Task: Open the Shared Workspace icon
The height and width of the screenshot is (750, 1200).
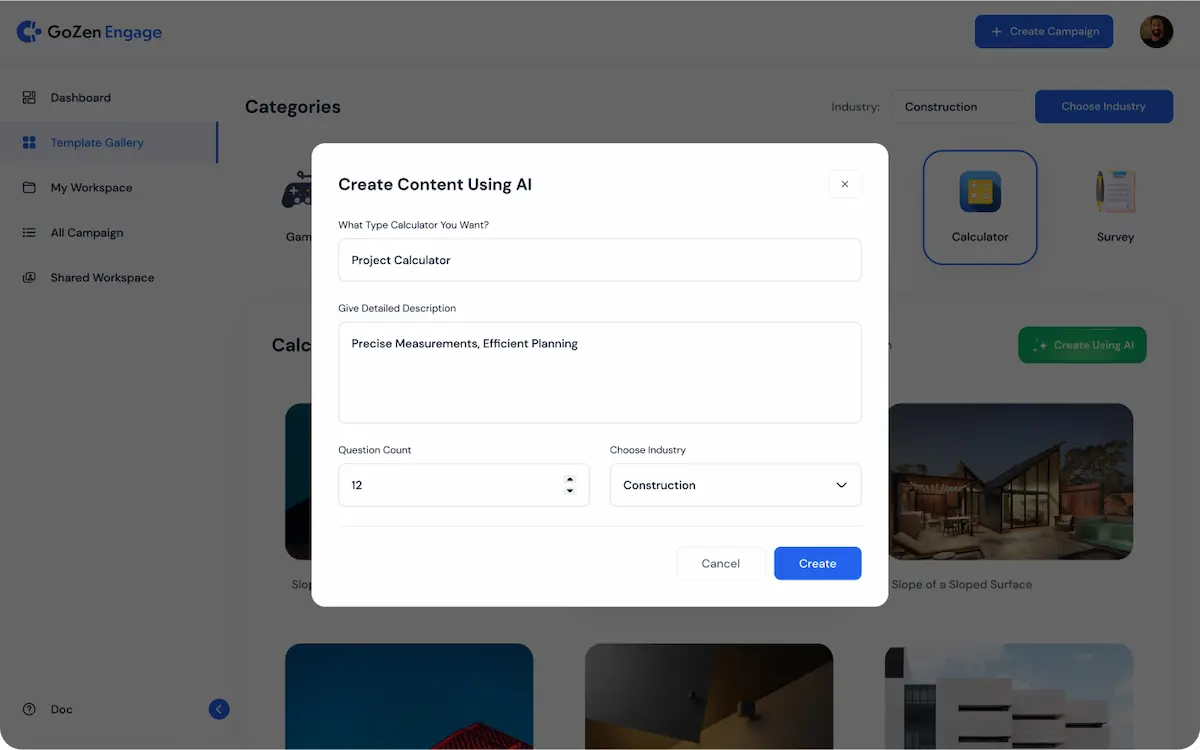Action: 29,277
